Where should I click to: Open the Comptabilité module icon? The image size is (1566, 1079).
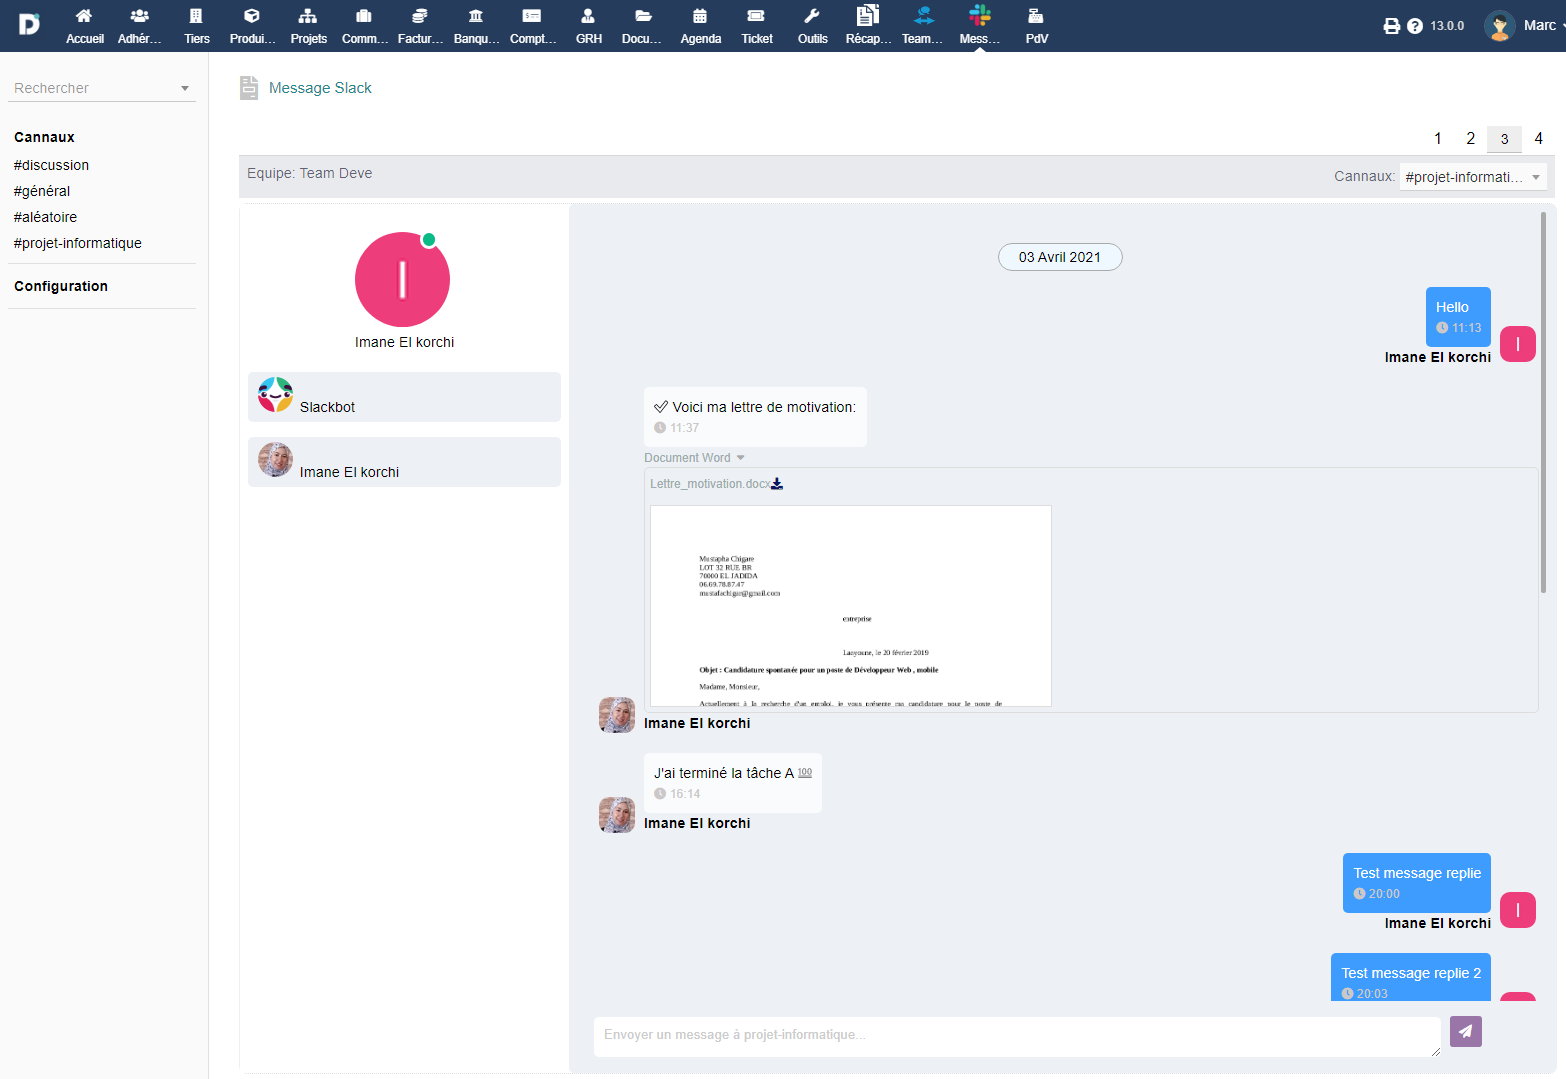point(532,16)
